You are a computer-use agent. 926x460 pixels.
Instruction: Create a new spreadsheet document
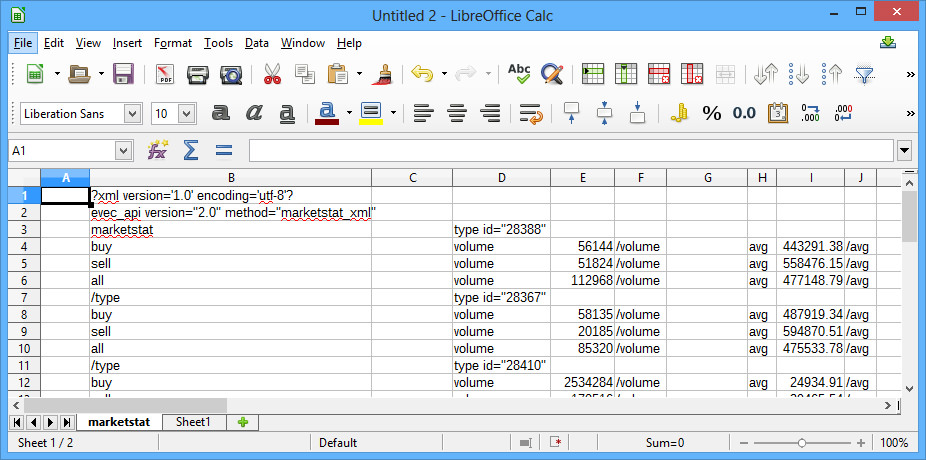pos(35,74)
